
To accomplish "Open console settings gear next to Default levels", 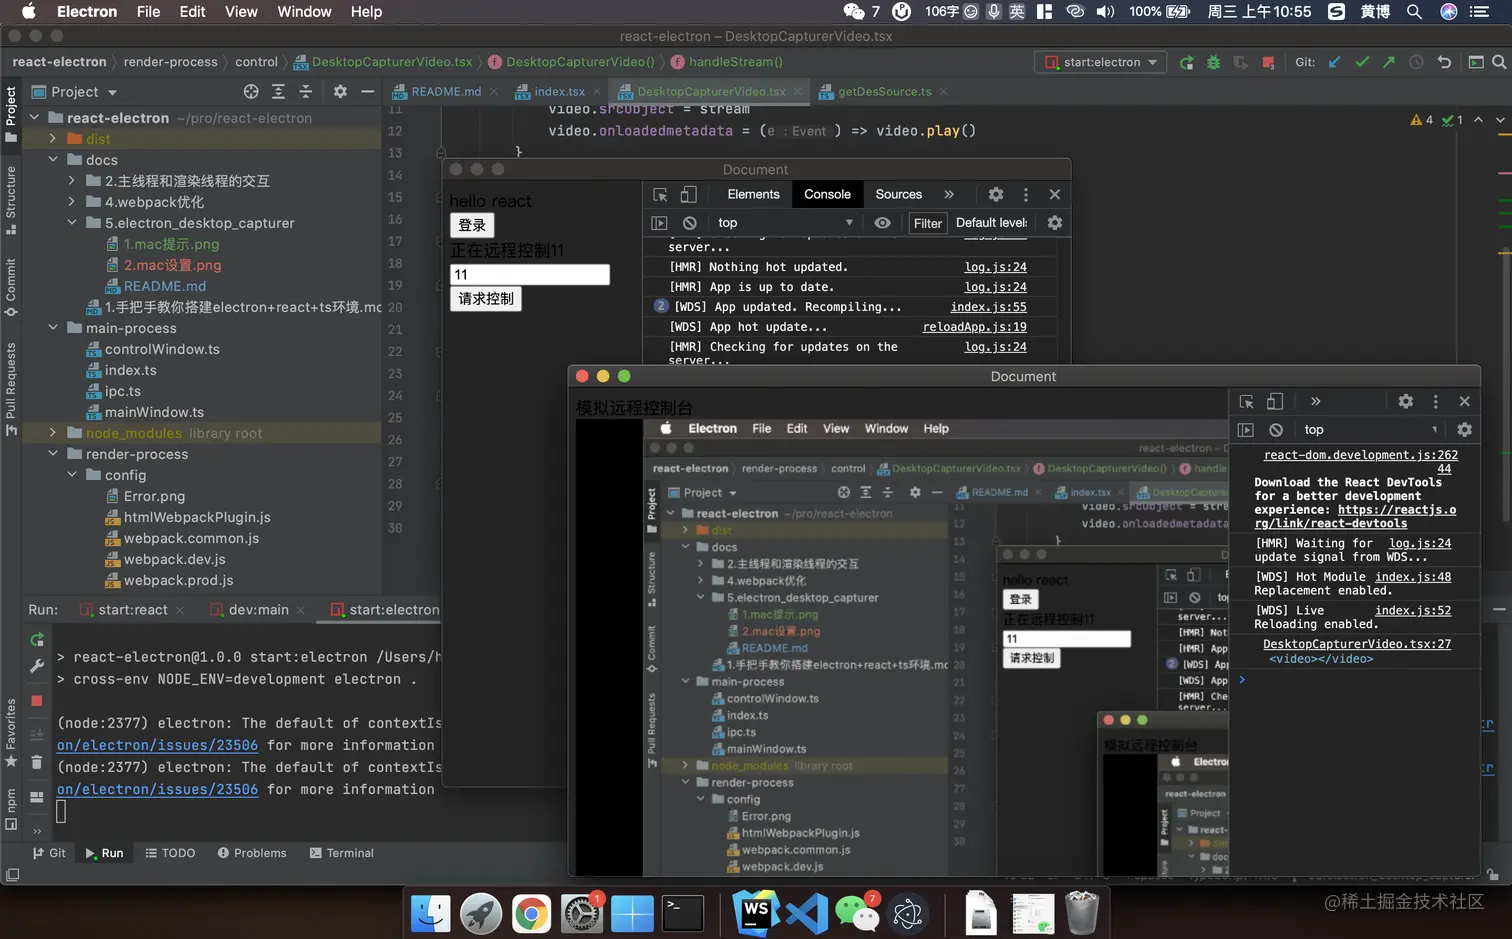I will (1055, 223).
